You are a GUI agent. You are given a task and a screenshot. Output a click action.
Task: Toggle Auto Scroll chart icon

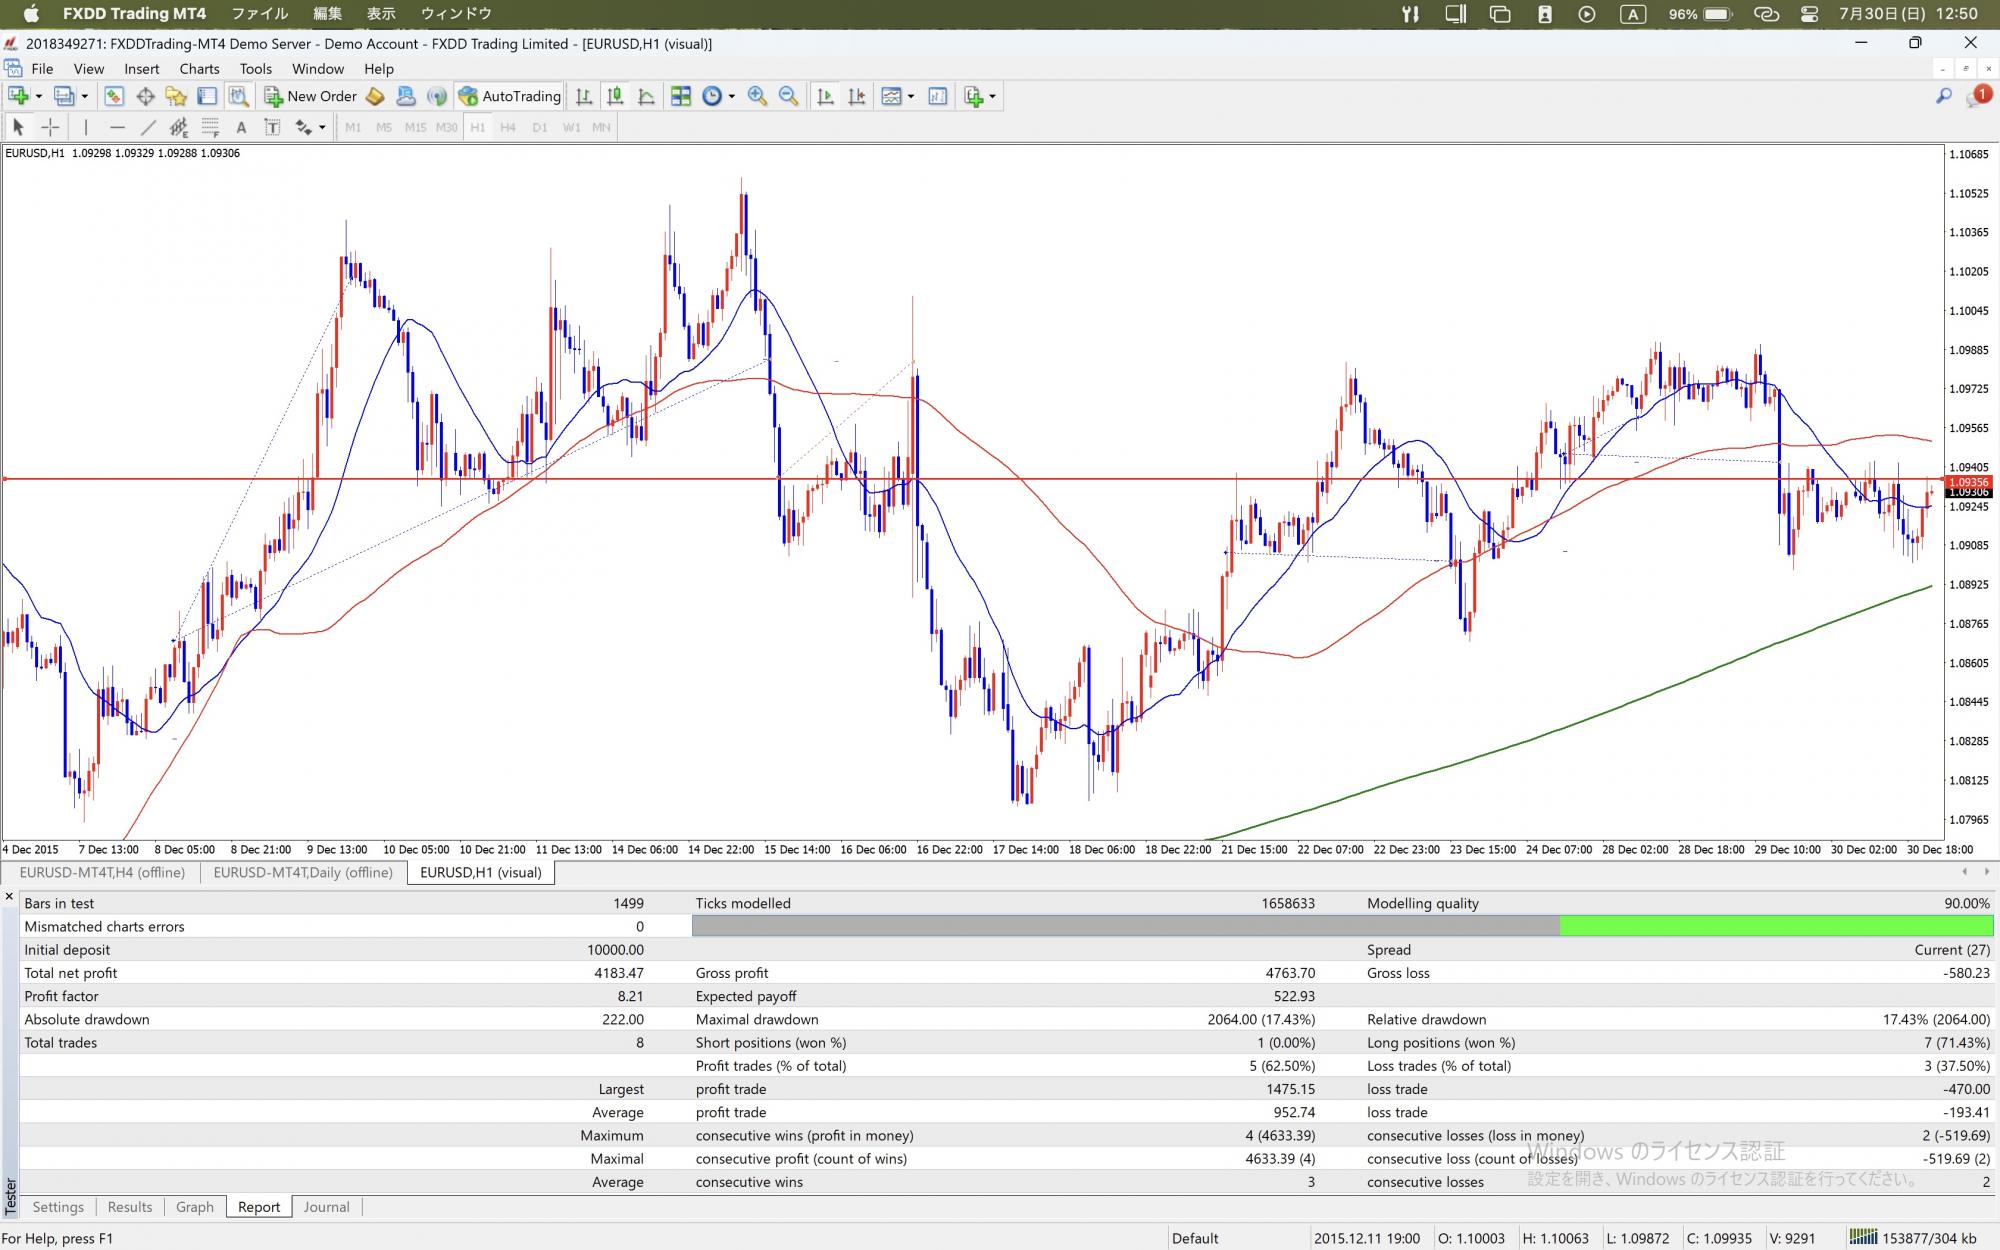[x=825, y=96]
